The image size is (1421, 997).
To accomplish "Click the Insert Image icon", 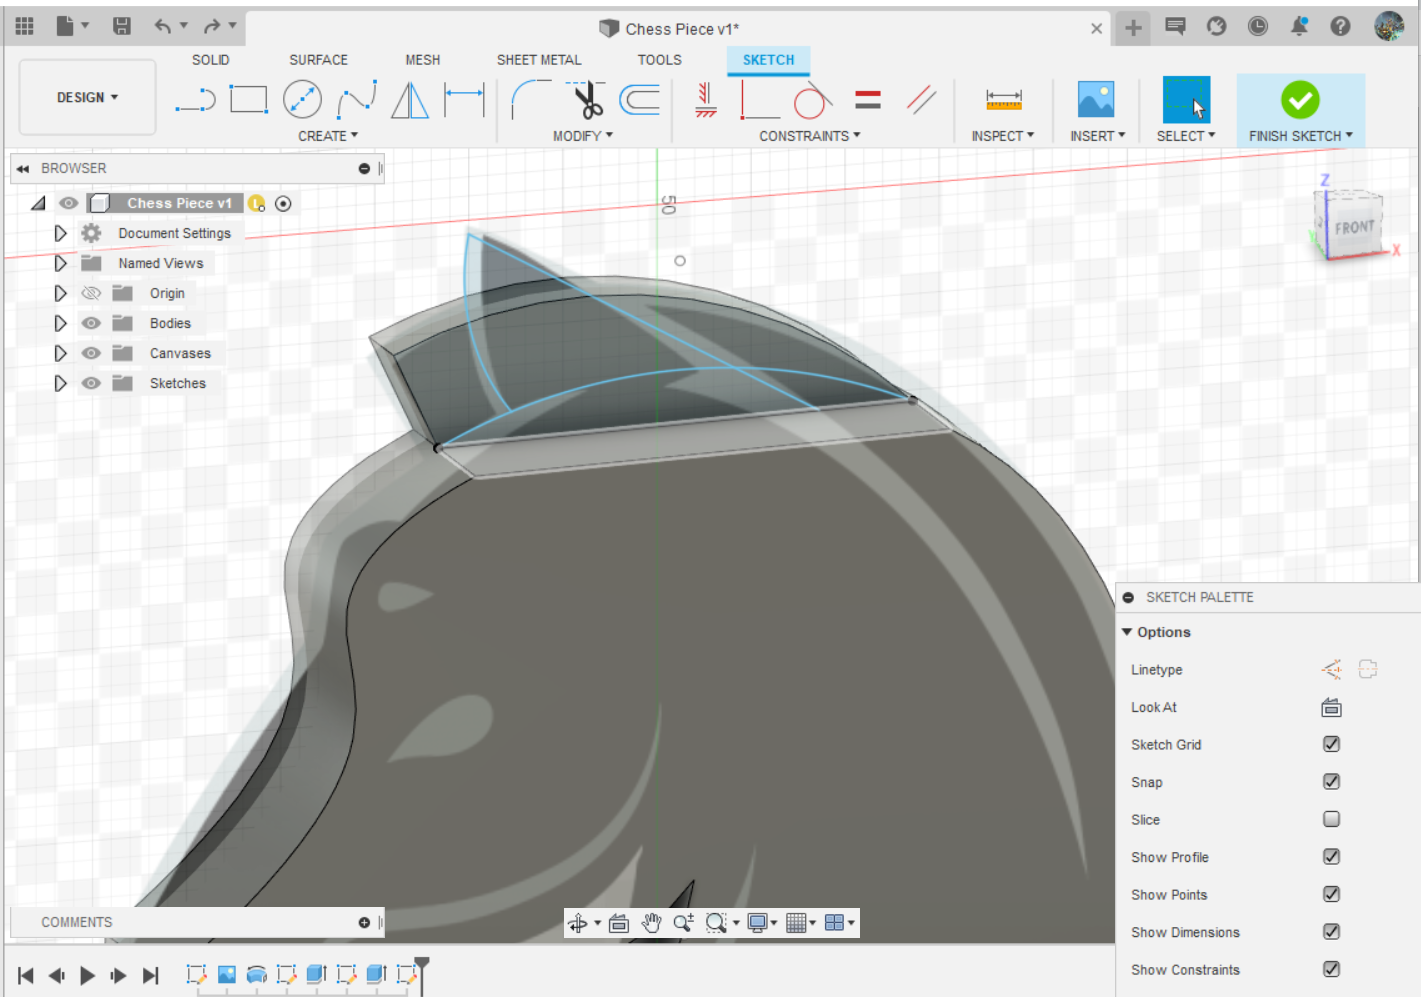I will tap(1096, 100).
